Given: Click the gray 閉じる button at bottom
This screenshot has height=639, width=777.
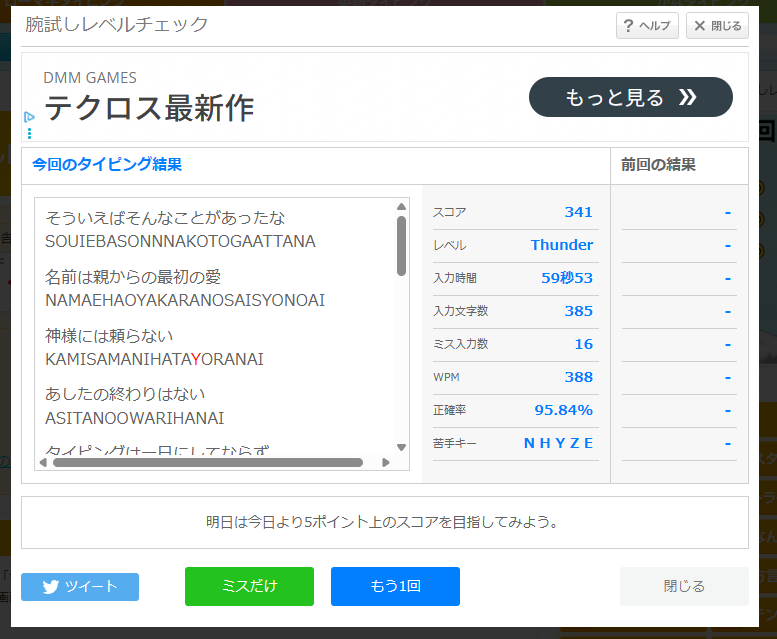Looking at the screenshot, I should [684, 586].
